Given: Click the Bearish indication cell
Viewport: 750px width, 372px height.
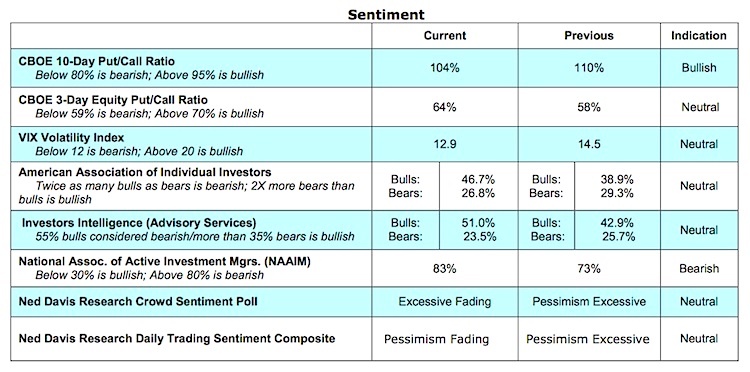Looking at the screenshot, I should (x=699, y=269).
